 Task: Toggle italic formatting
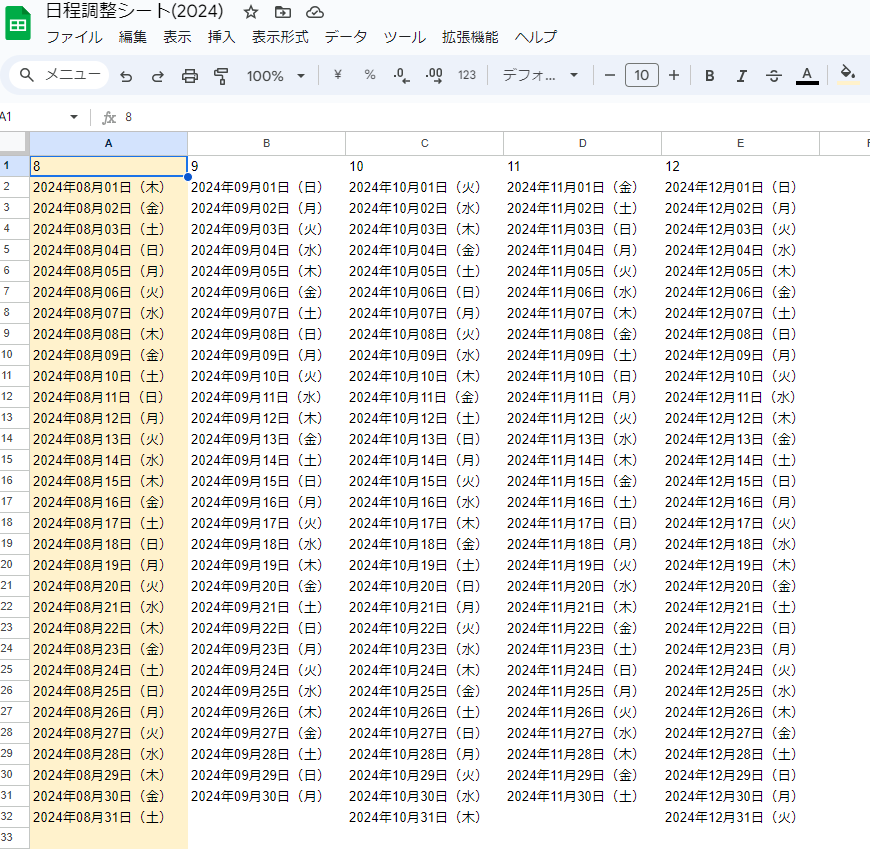pyautogui.click(x=741, y=75)
